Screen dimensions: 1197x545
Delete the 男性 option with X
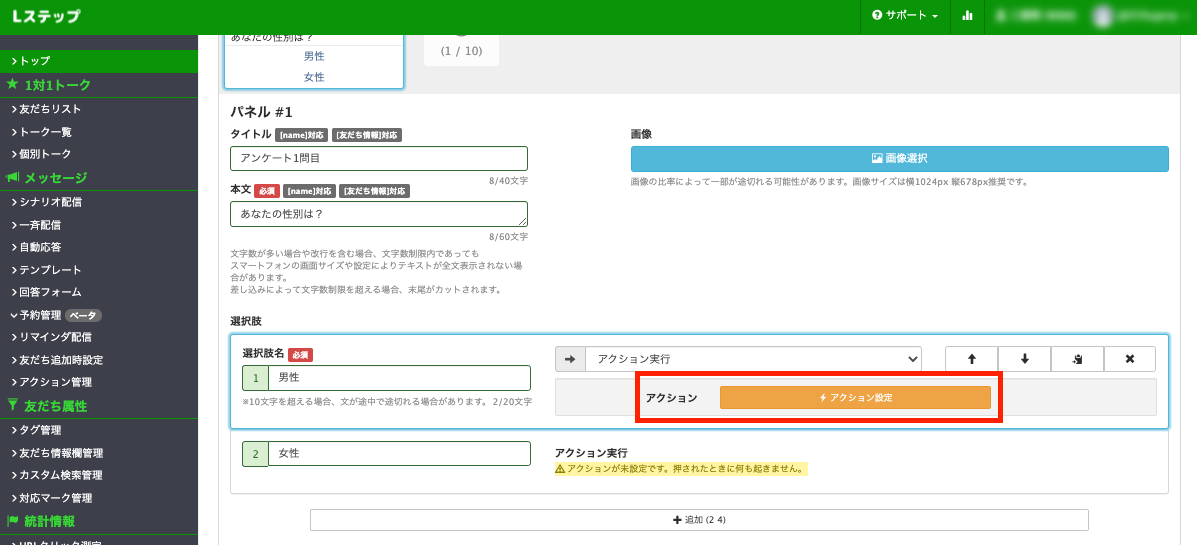coord(1130,359)
